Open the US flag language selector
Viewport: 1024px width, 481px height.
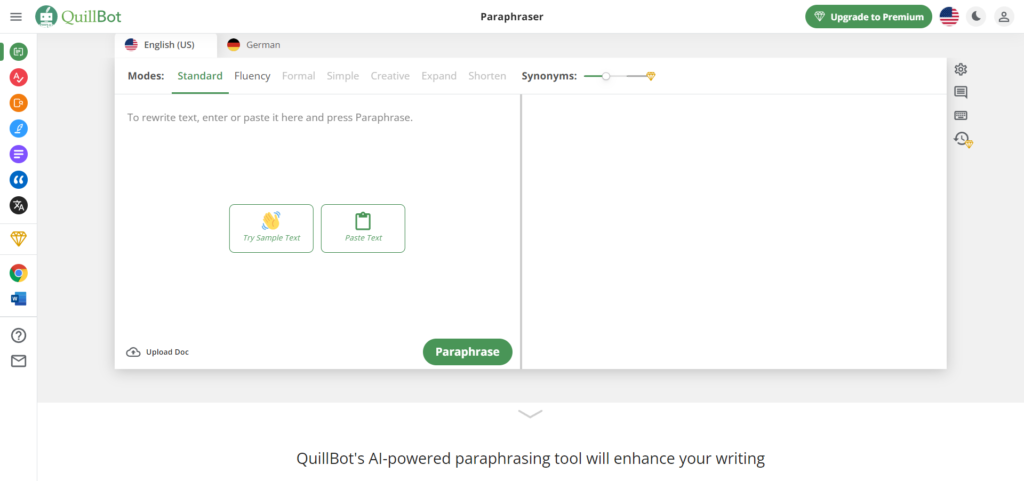click(x=949, y=17)
